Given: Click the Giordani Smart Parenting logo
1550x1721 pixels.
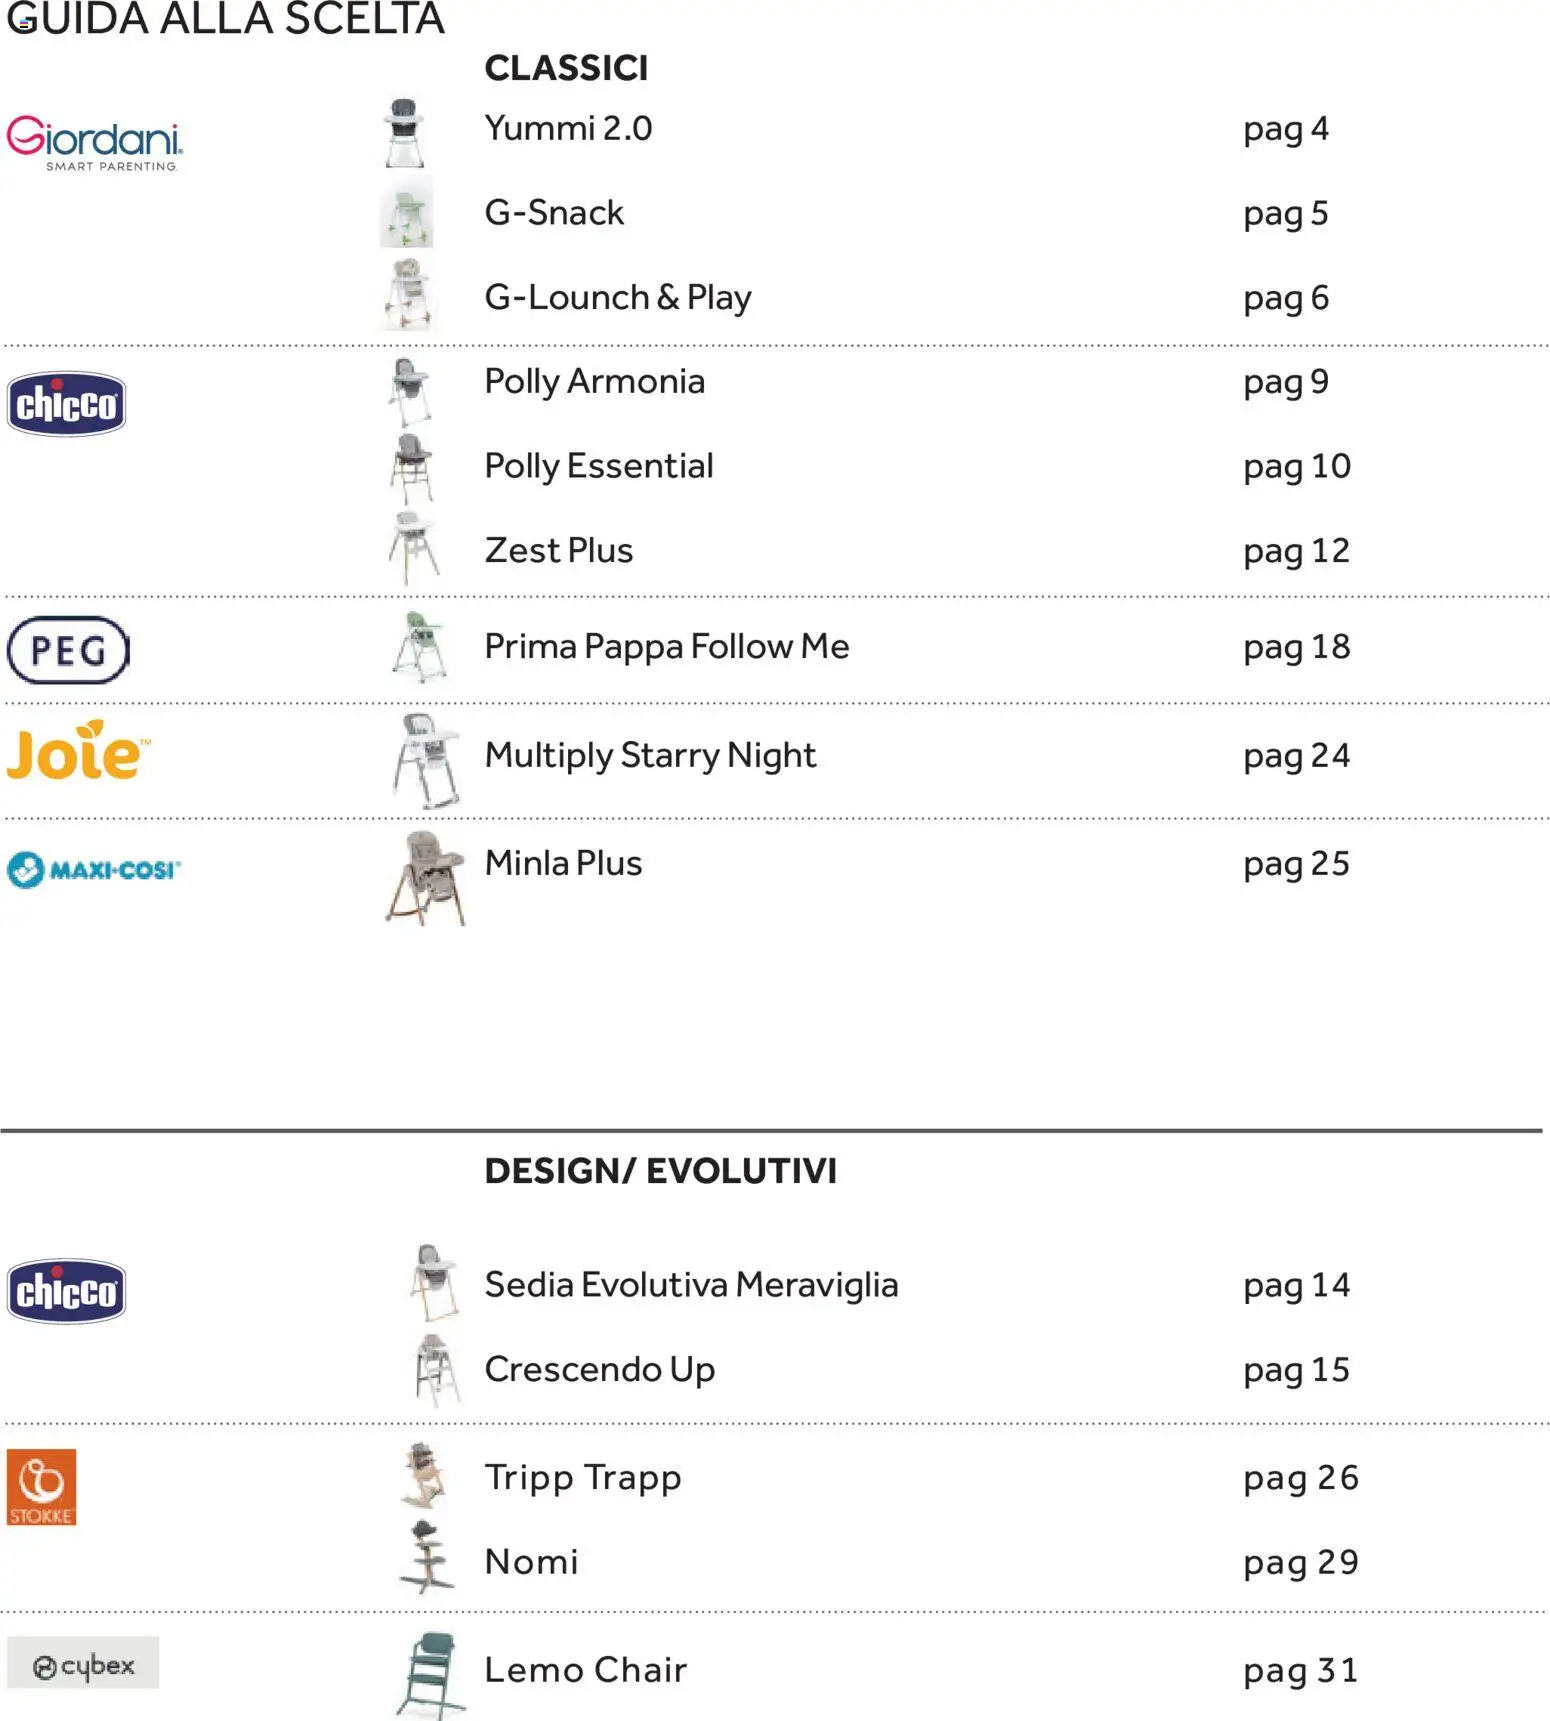Looking at the screenshot, I should pos(95,143).
